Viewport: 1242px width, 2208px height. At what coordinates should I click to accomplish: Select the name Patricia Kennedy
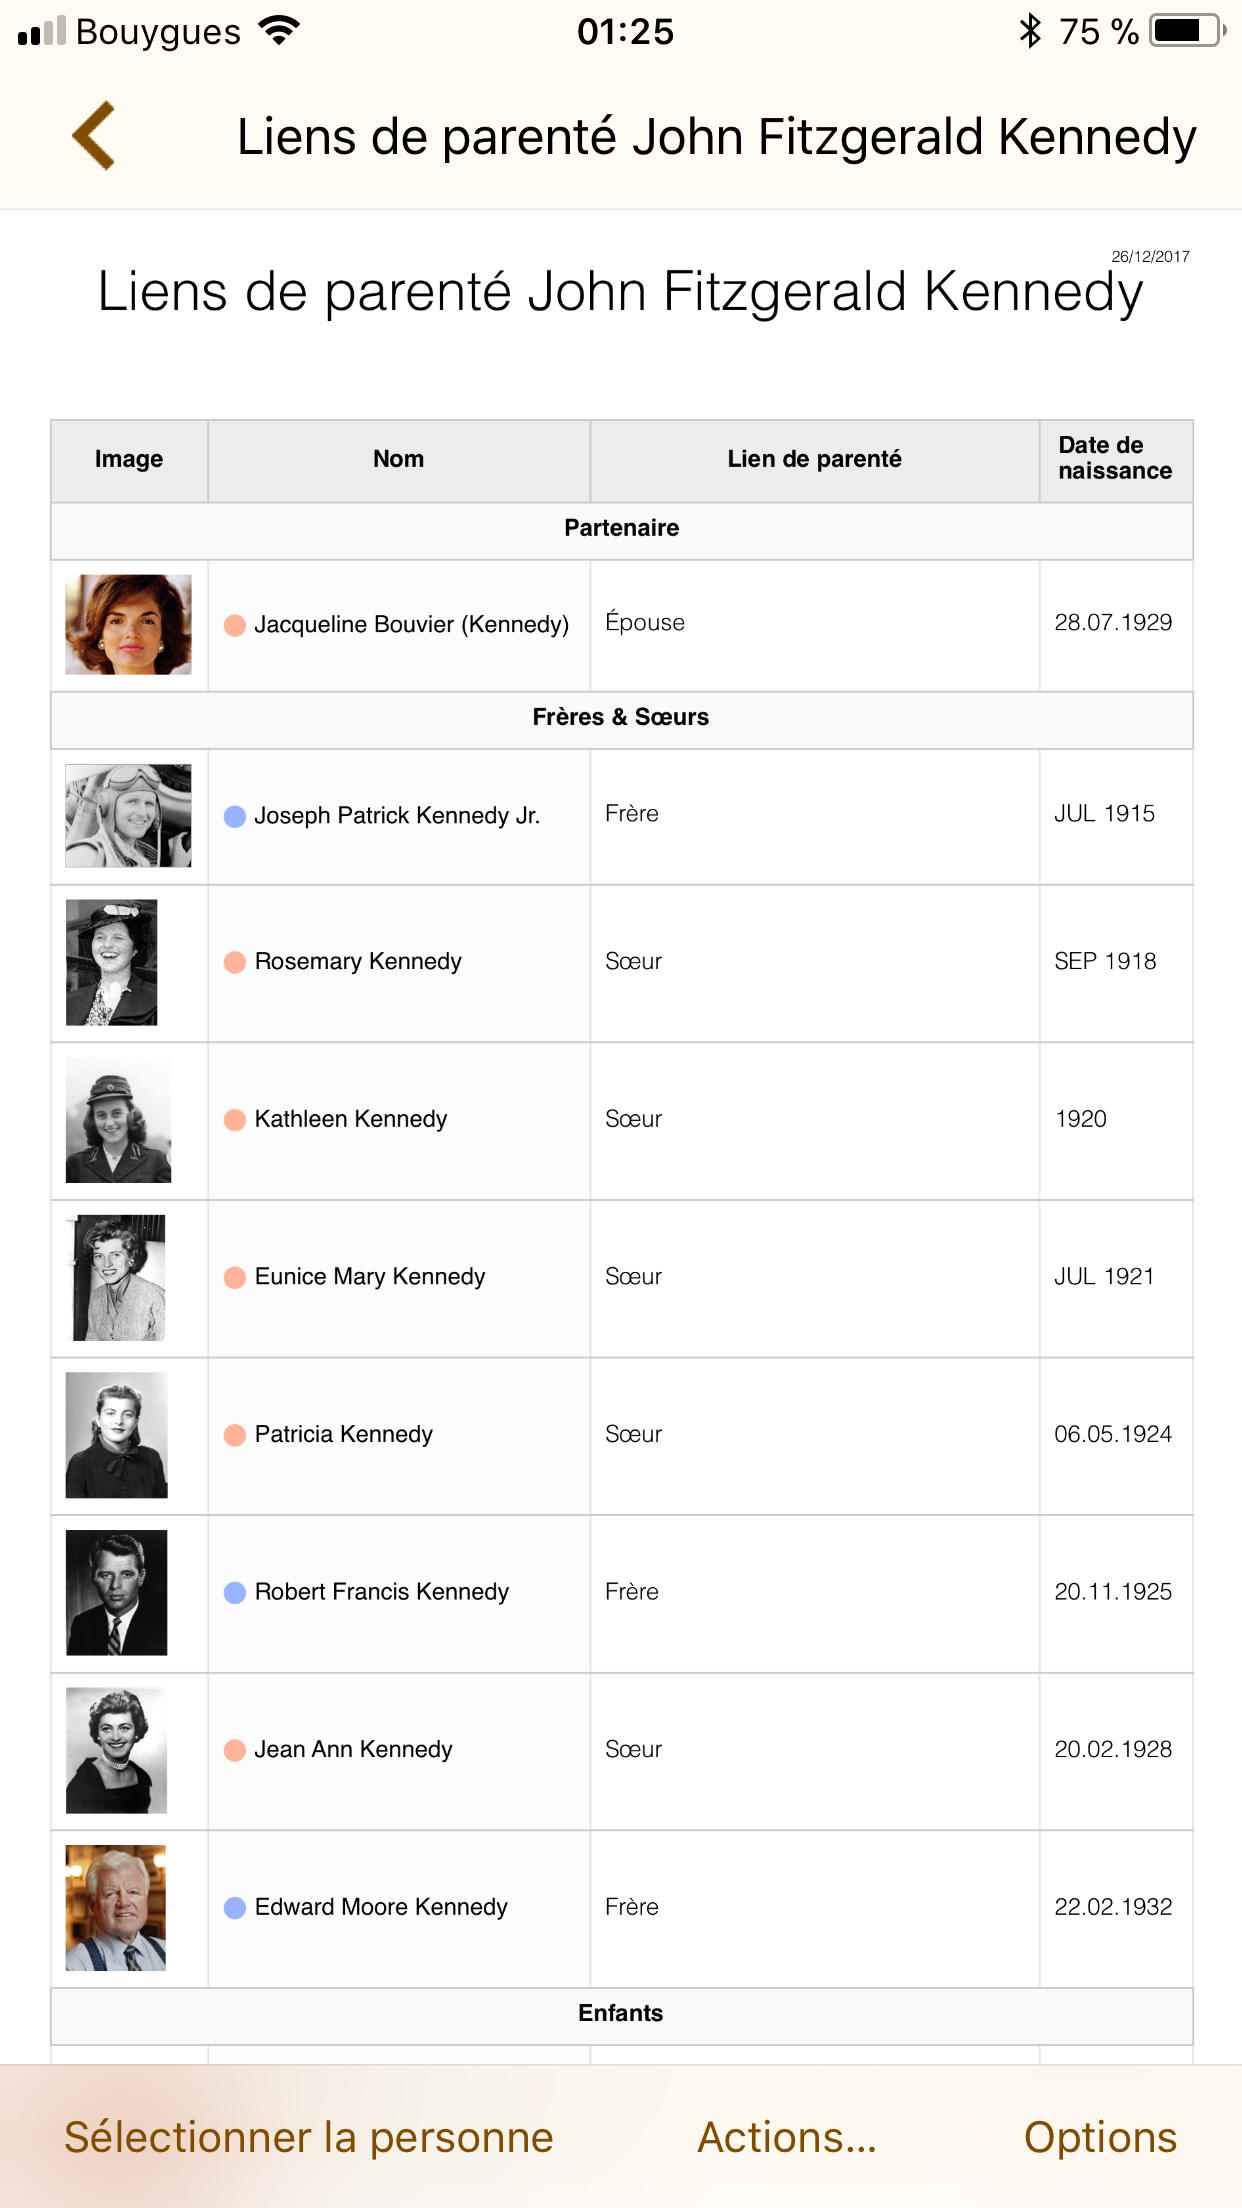[x=344, y=1434]
